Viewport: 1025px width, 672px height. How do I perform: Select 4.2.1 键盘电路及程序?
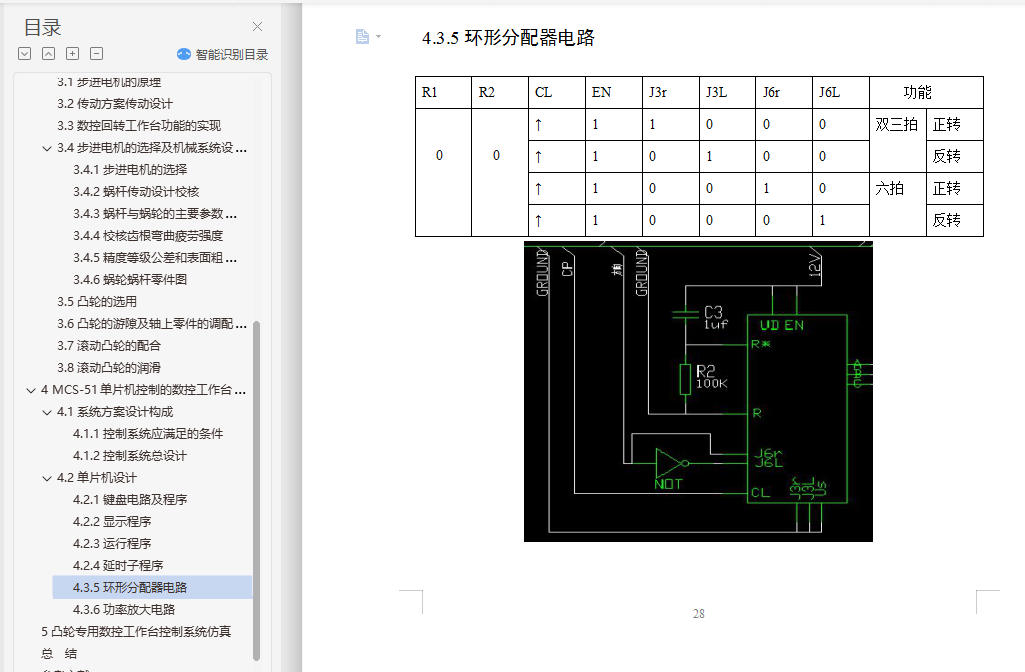[x=130, y=500]
